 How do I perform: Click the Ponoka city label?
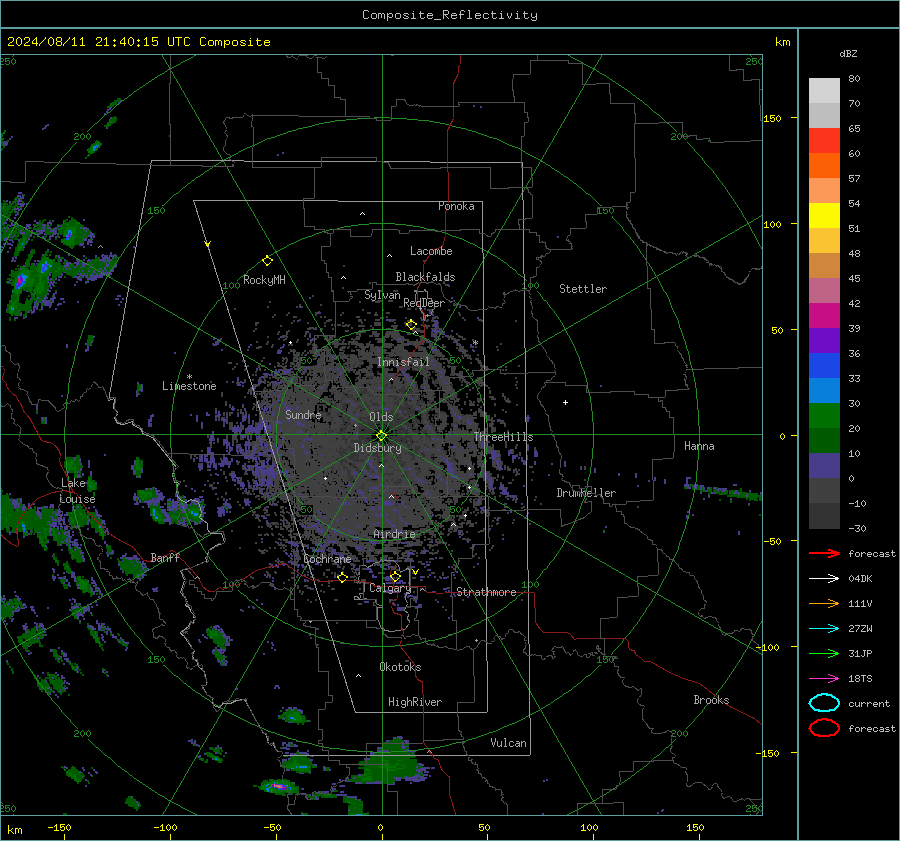[x=456, y=206]
